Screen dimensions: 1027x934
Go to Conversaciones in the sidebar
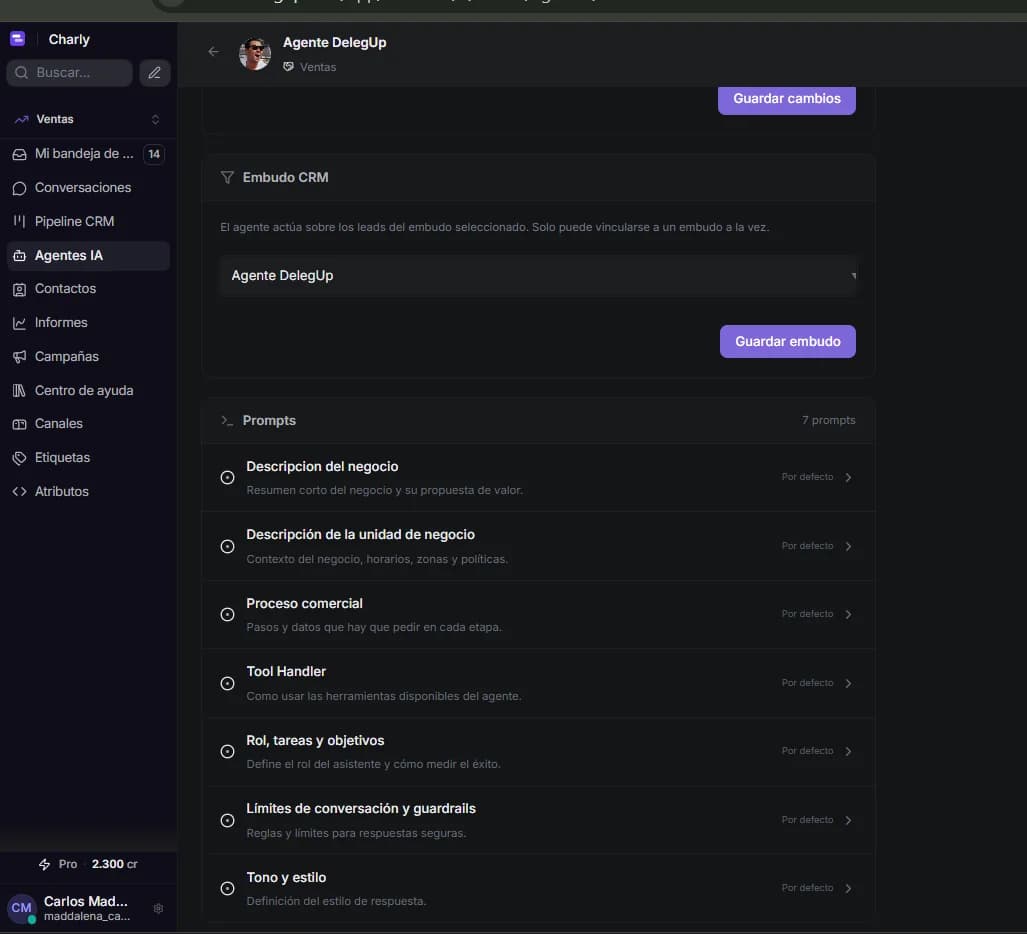[x=88, y=188]
